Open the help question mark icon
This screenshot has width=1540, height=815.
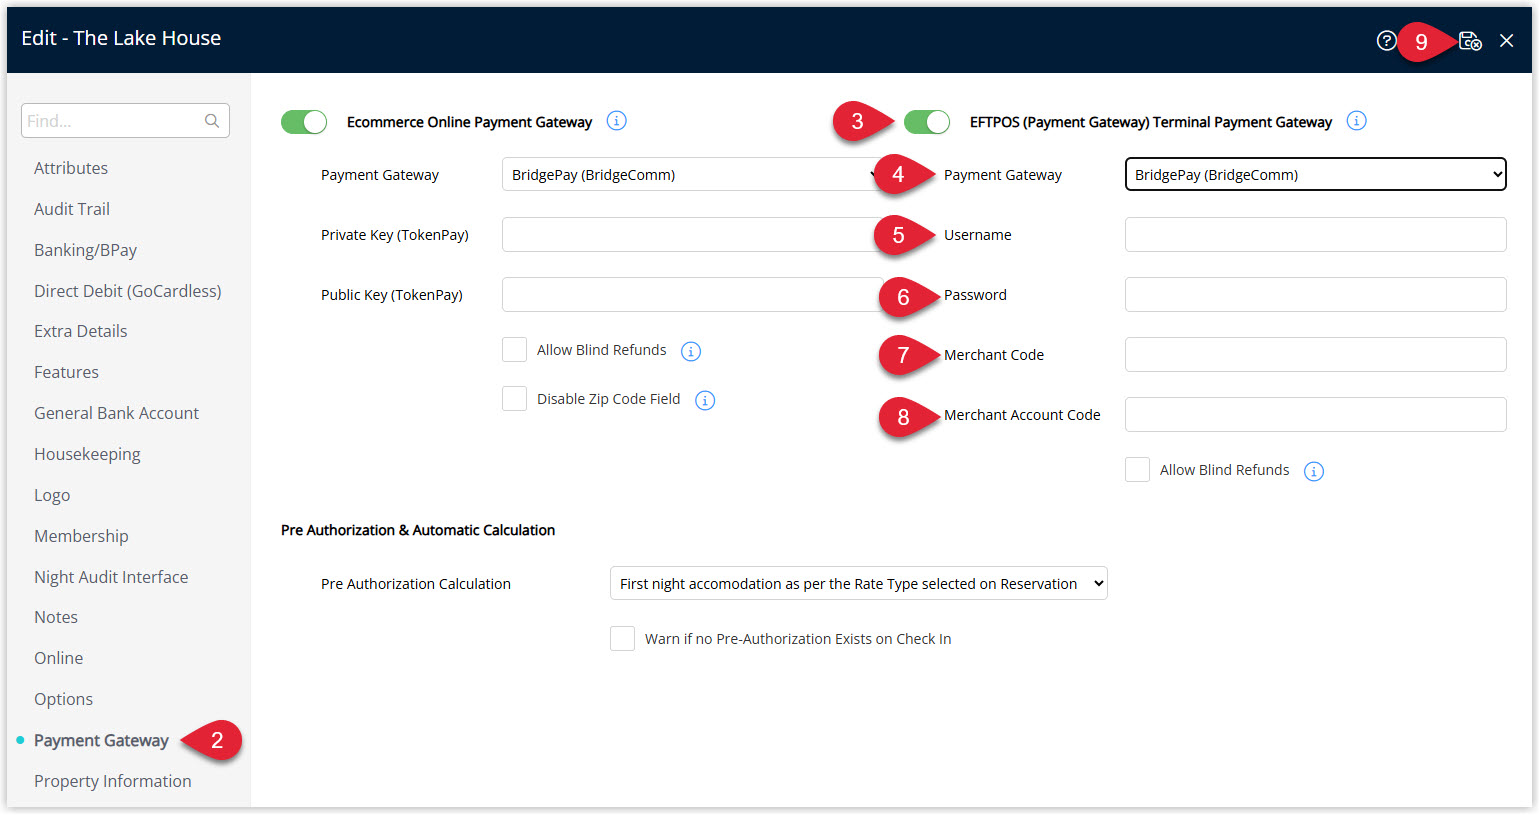click(1386, 40)
